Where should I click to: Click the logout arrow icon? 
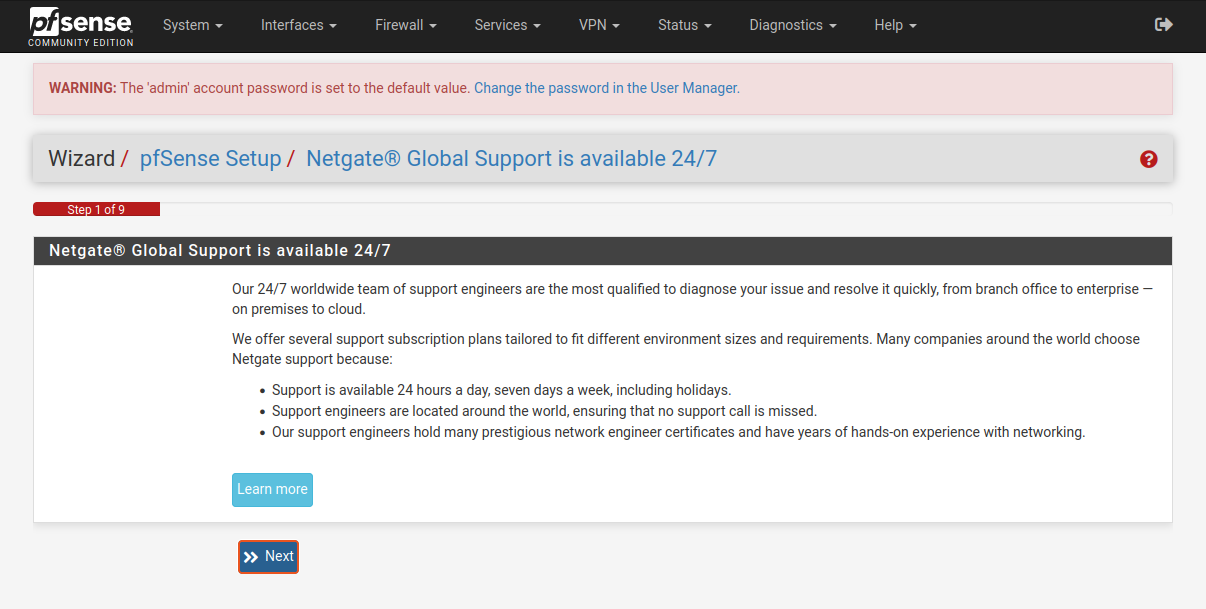tap(1163, 25)
